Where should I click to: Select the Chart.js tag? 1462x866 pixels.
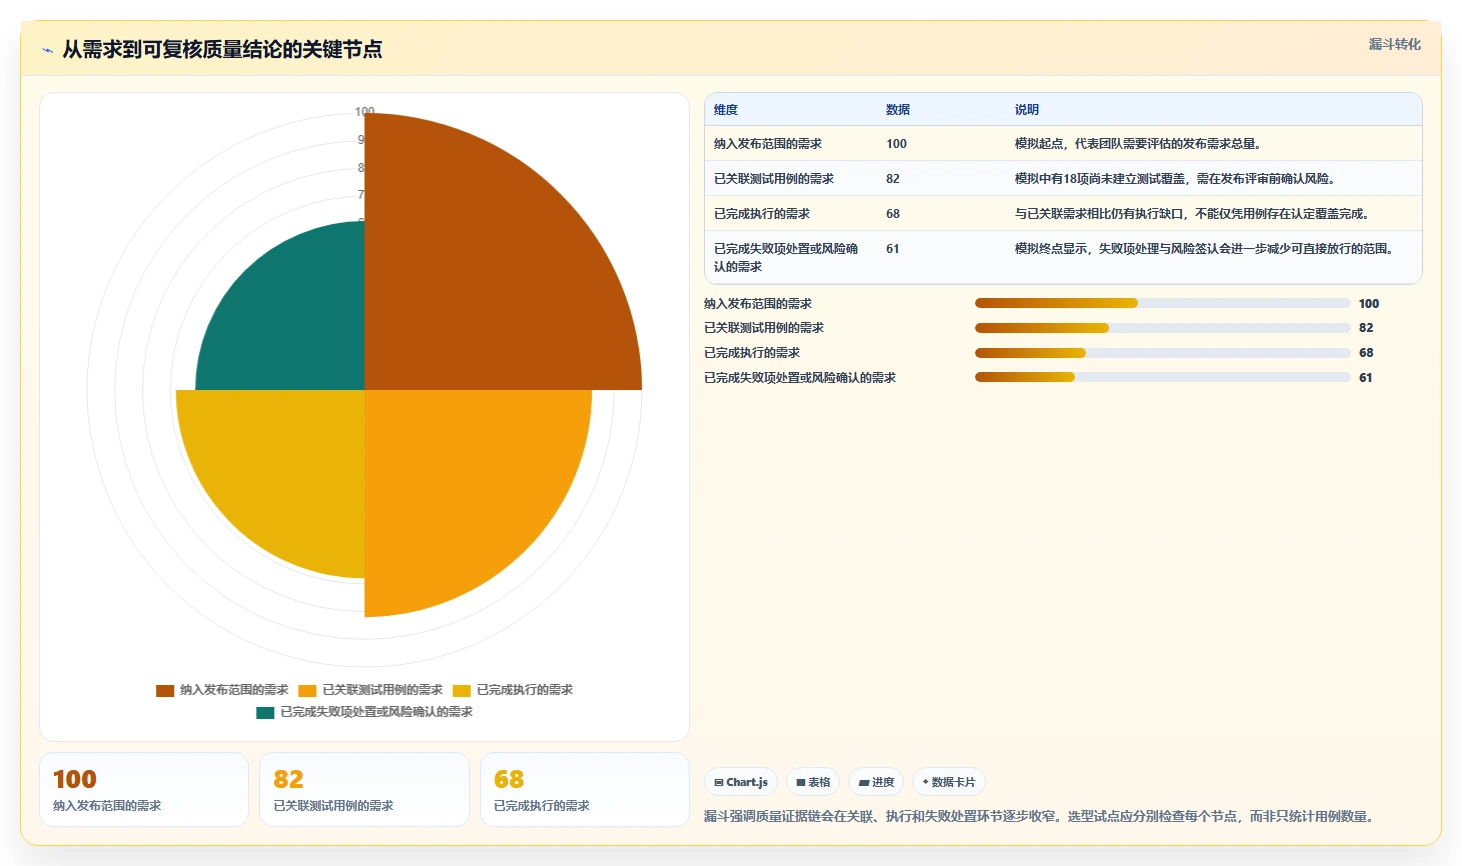coord(741,782)
